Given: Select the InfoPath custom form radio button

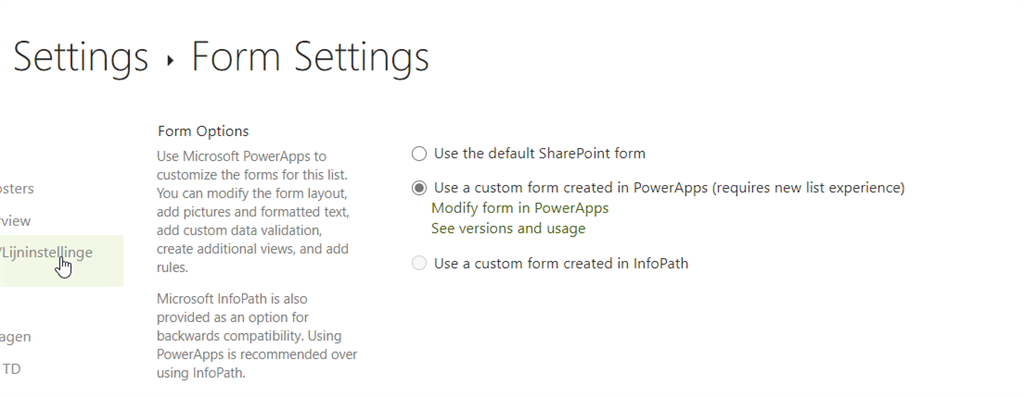Looking at the screenshot, I should (419, 263).
